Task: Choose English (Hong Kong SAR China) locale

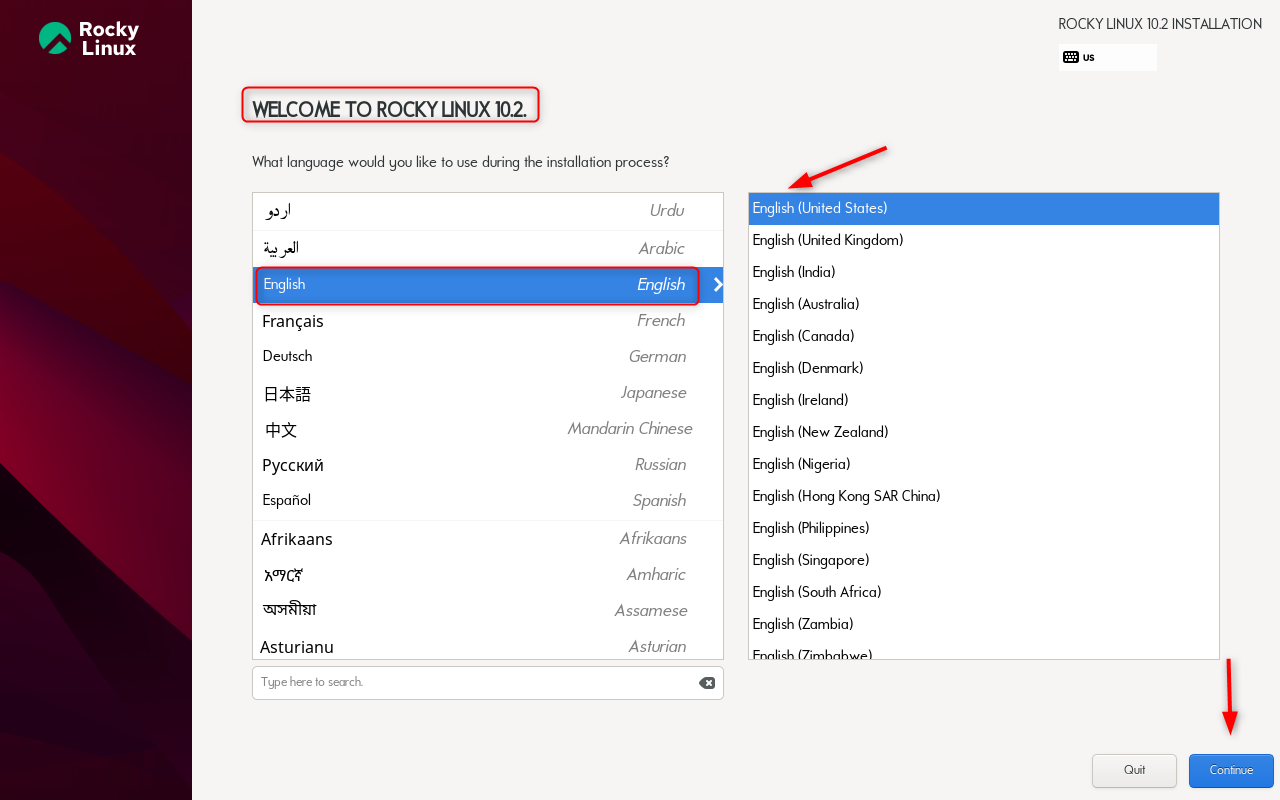Action: pos(984,496)
